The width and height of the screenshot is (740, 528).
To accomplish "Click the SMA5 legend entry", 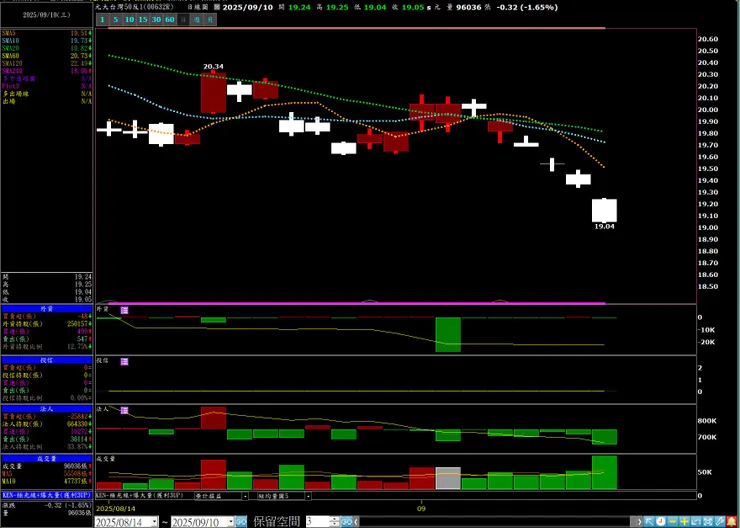I will (x=46, y=34).
